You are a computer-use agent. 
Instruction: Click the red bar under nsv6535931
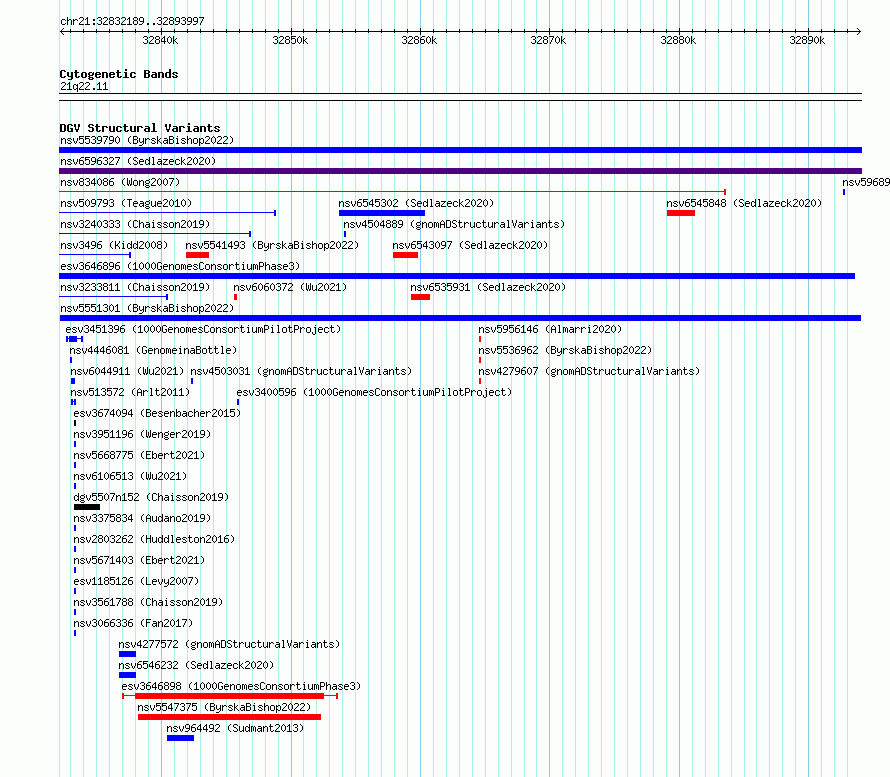pyautogui.click(x=421, y=297)
